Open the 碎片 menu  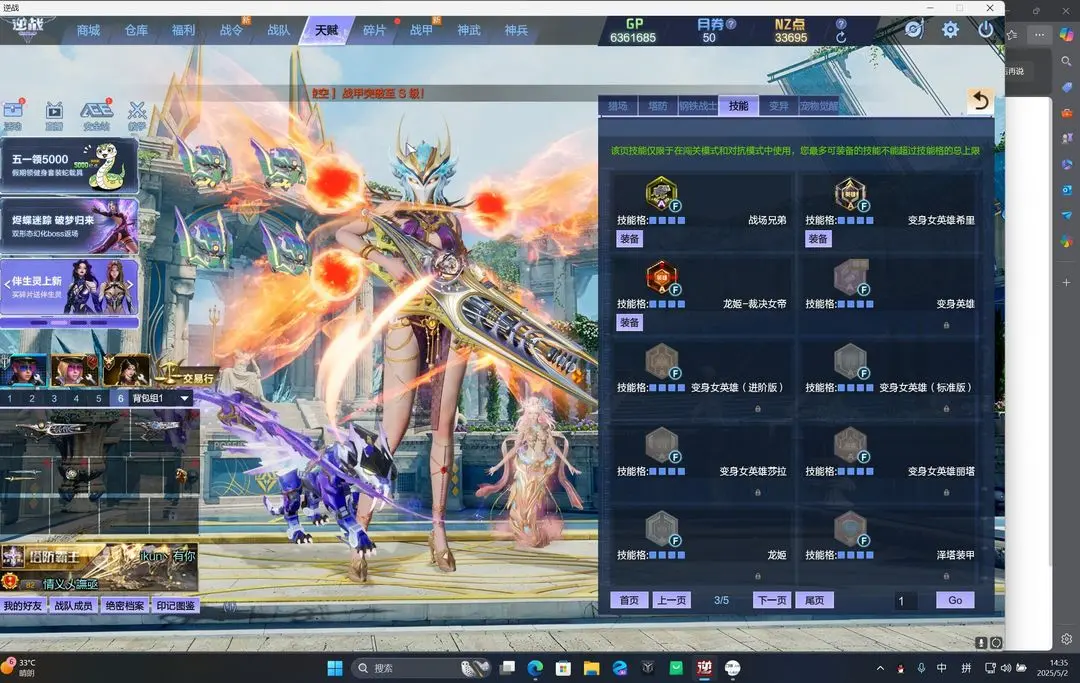pyautogui.click(x=374, y=30)
